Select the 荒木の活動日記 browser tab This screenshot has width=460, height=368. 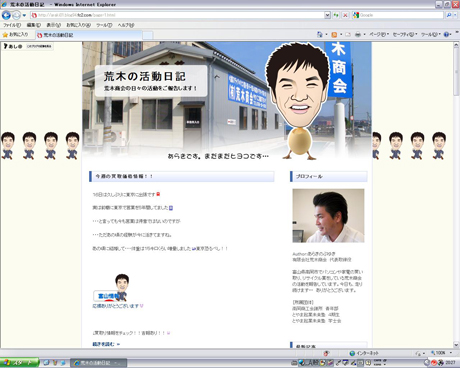[x=88, y=35]
